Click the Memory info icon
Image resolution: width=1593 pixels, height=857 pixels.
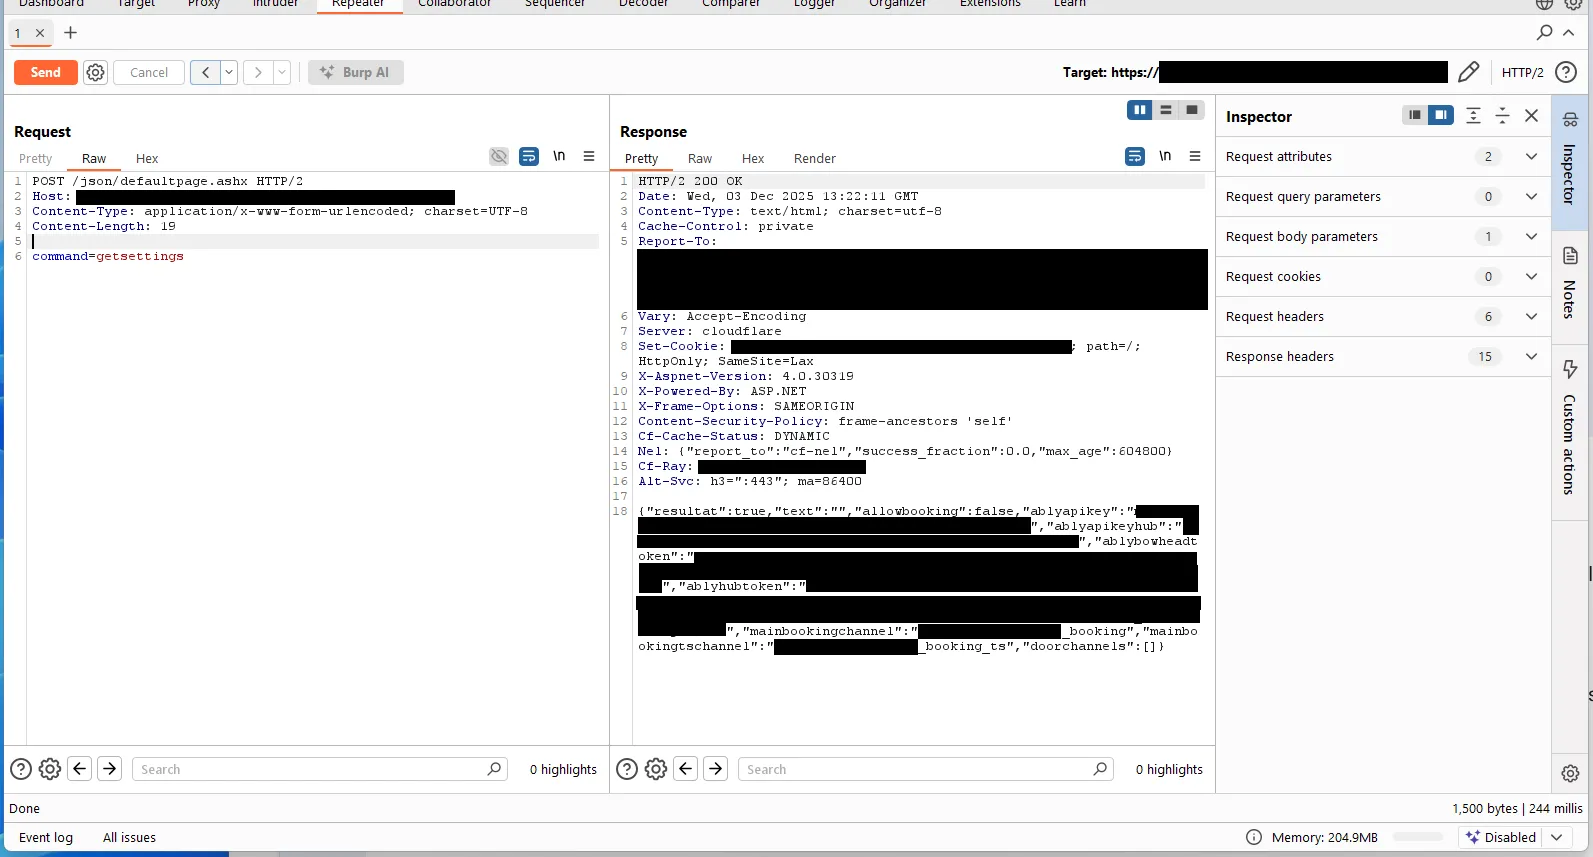pyautogui.click(x=1254, y=837)
